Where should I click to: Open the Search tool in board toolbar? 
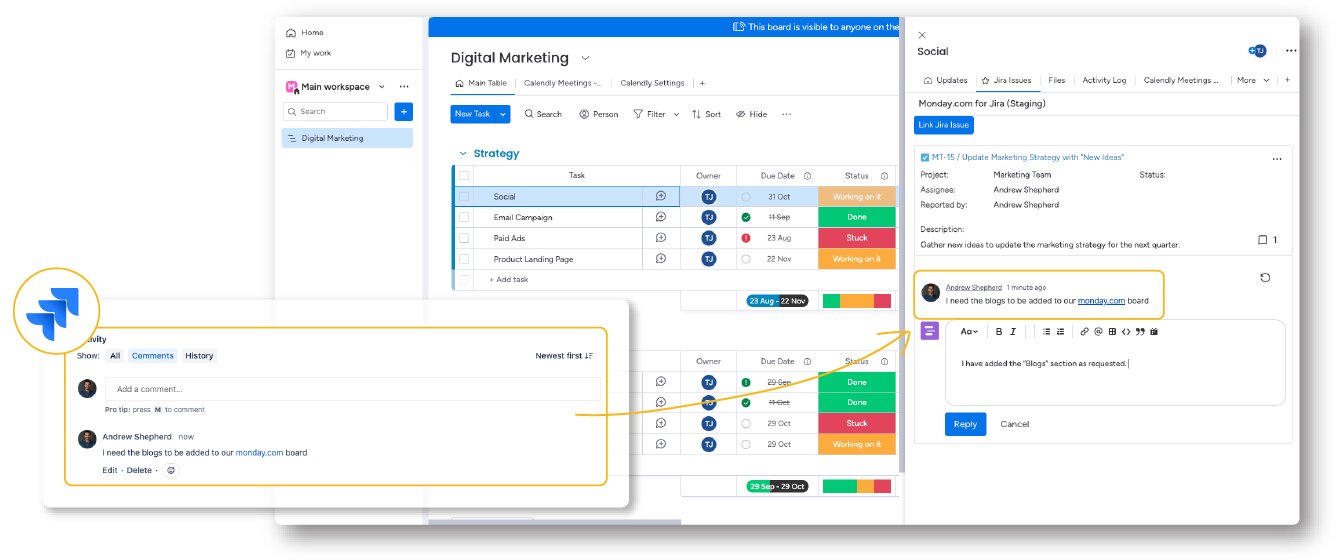543,114
